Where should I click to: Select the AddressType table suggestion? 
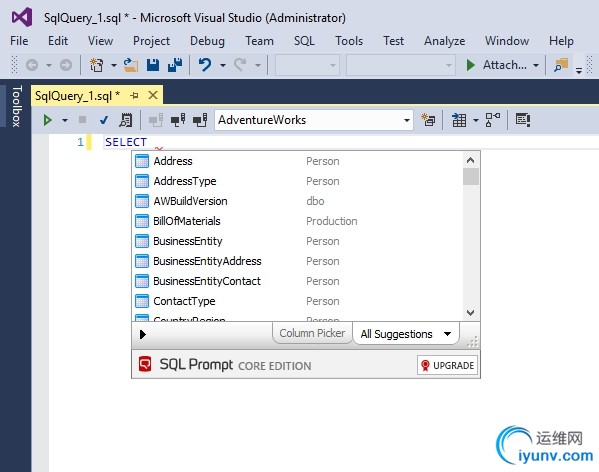tap(298, 181)
